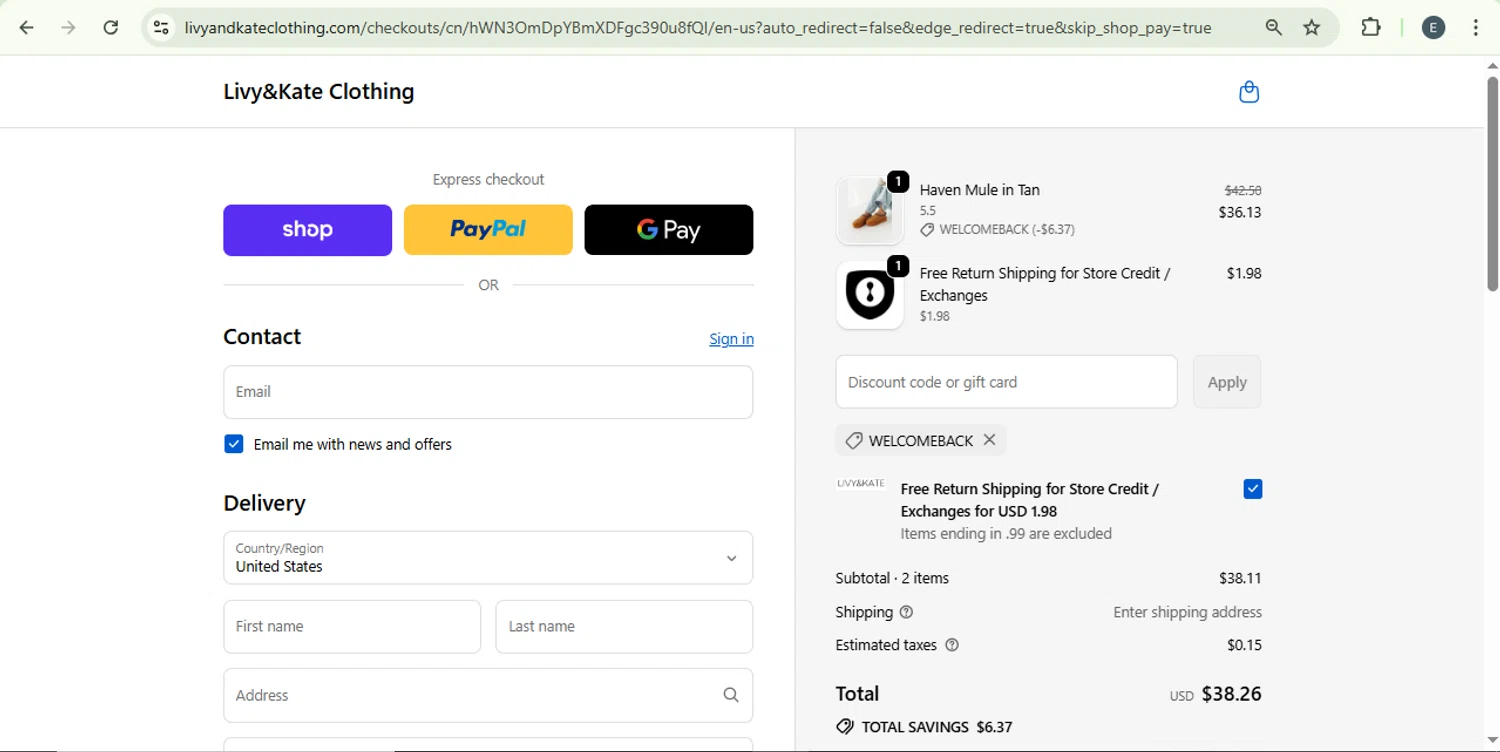Click the address search magnifier icon
The height and width of the screenshot is (752, 1500).
pyautogui.click(x=731, y=695)
